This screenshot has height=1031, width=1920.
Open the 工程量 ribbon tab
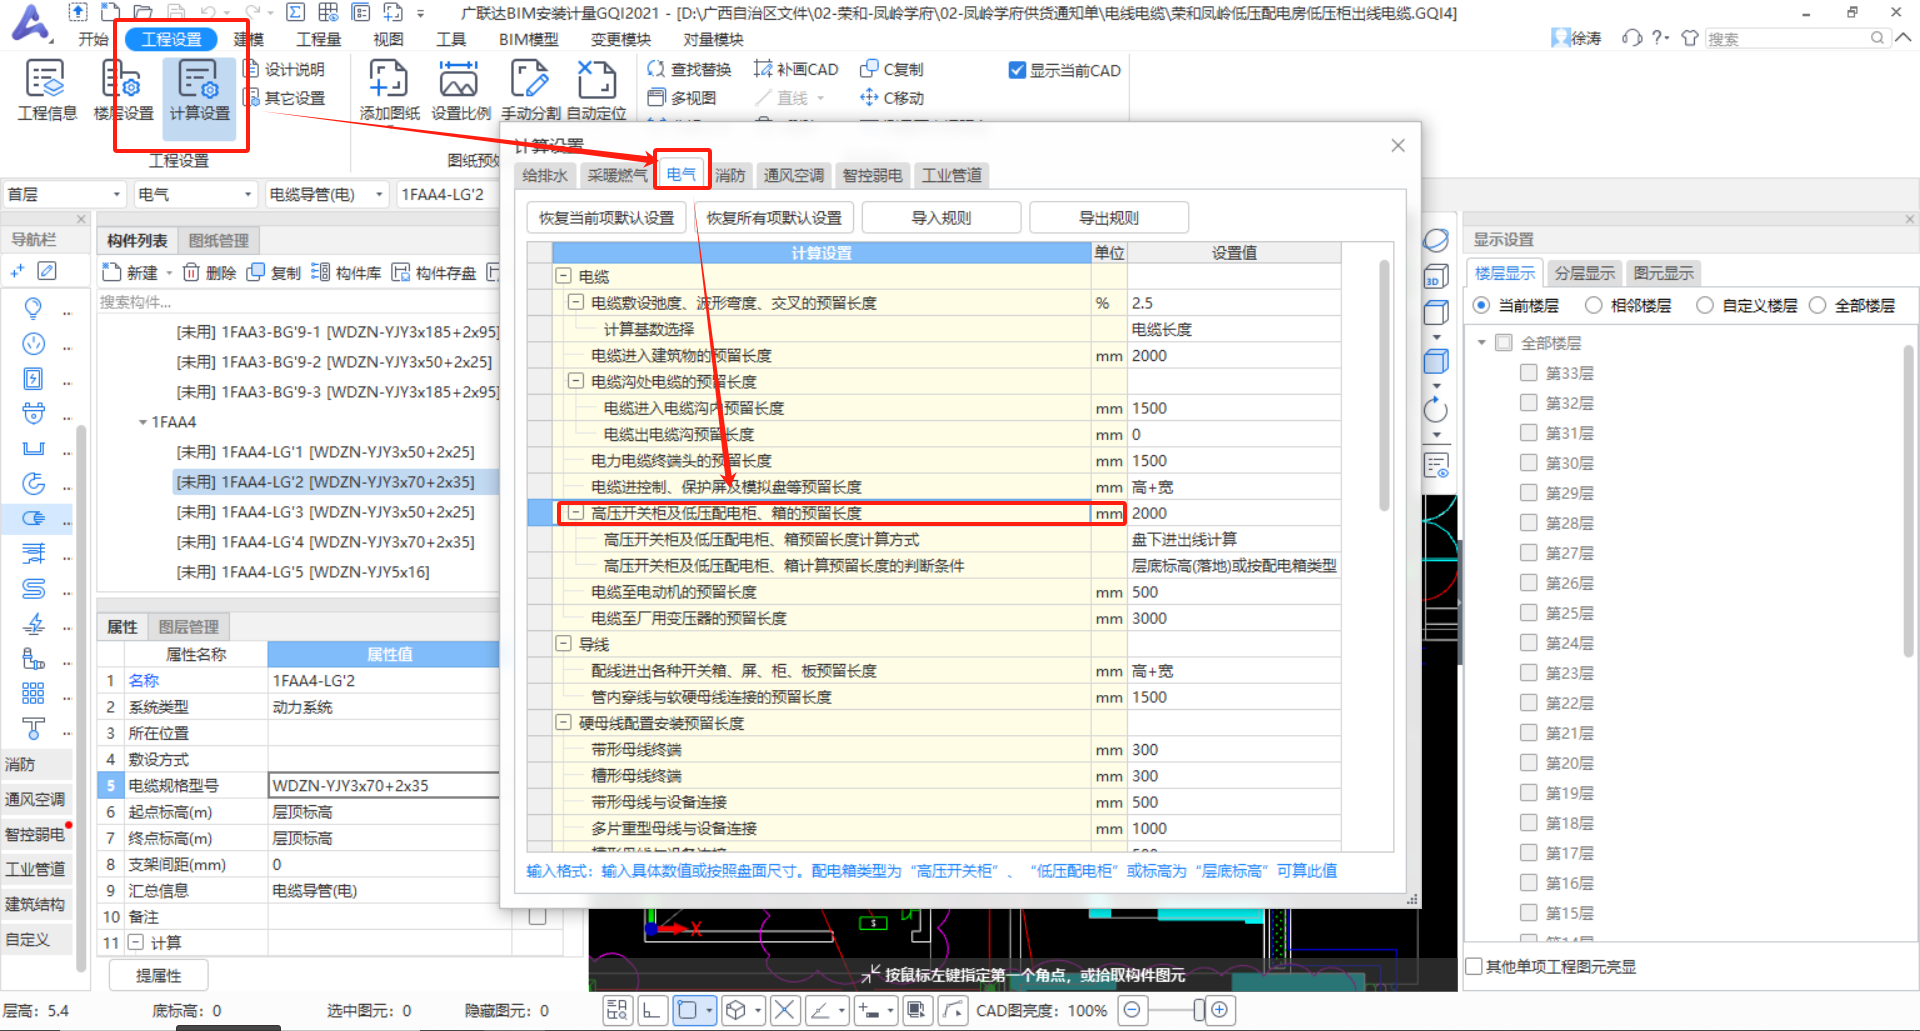coord(319,39)
